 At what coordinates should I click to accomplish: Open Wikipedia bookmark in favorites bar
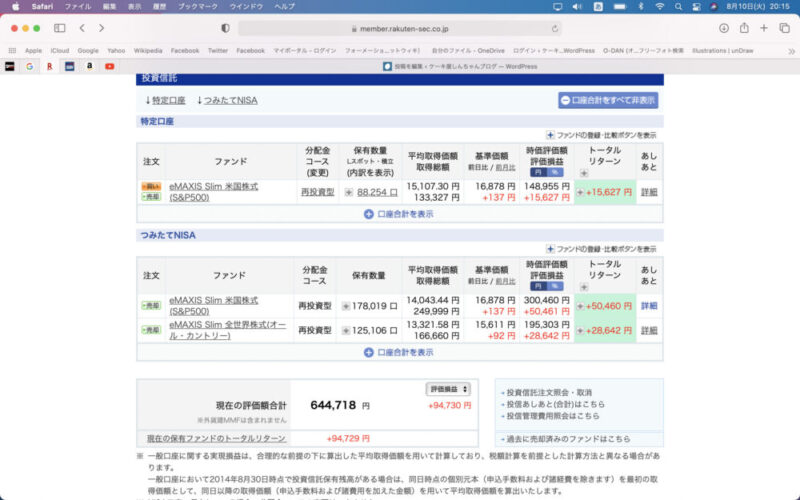[x=148, y=51]
